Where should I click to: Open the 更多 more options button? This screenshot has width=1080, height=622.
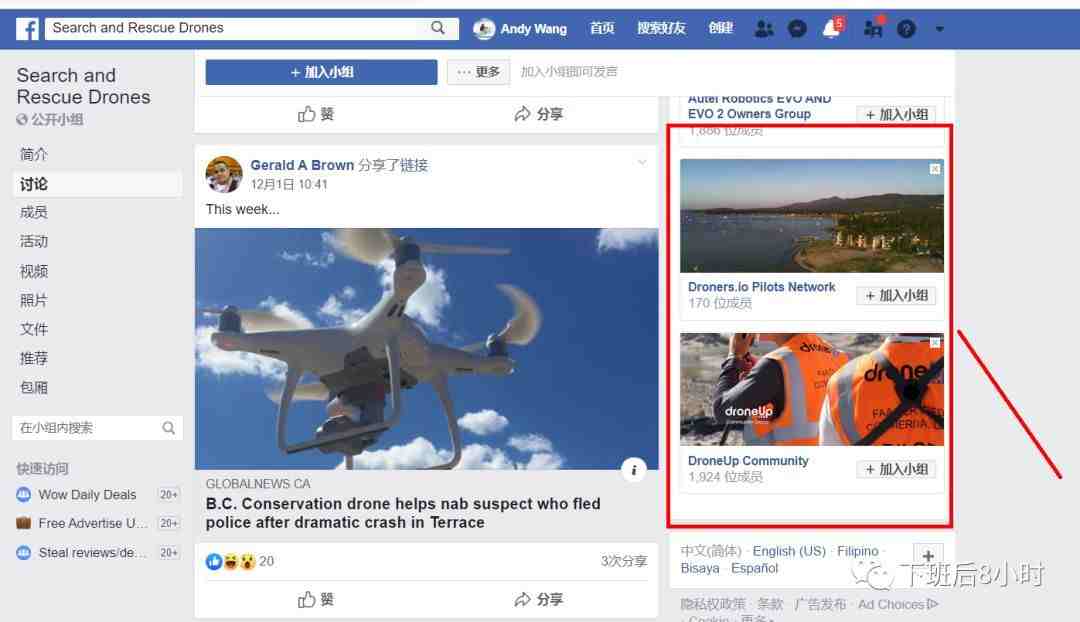[x=479, y=72]
